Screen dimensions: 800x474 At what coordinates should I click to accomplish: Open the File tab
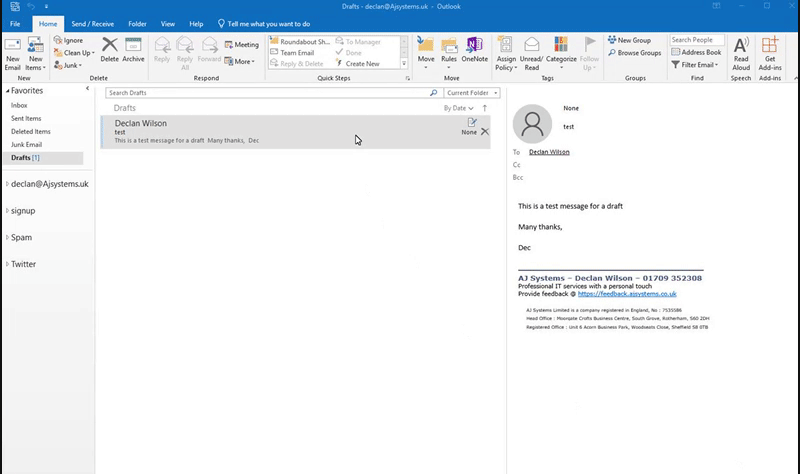15,24
